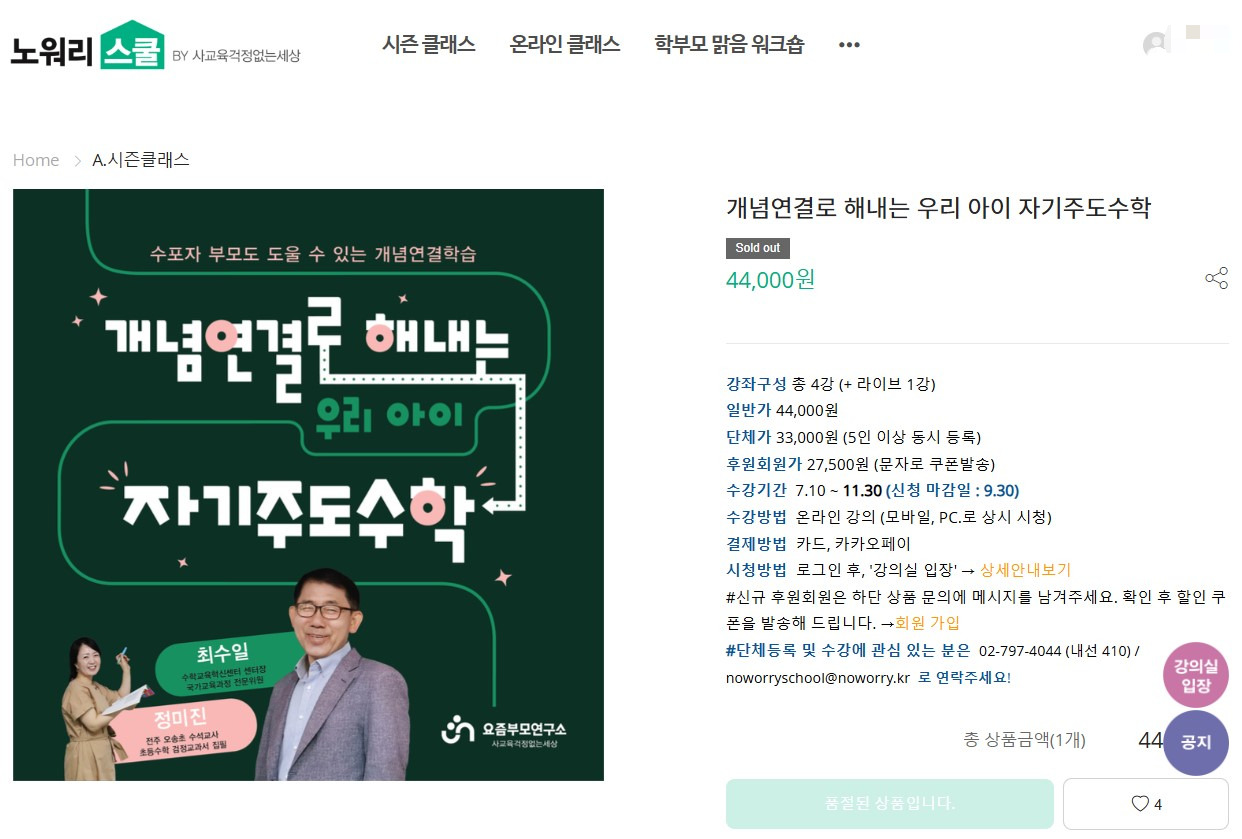Open the three-dot more menu
Image resolution: width=1242 pixels, height=839 pixels.
coord(849,45)
